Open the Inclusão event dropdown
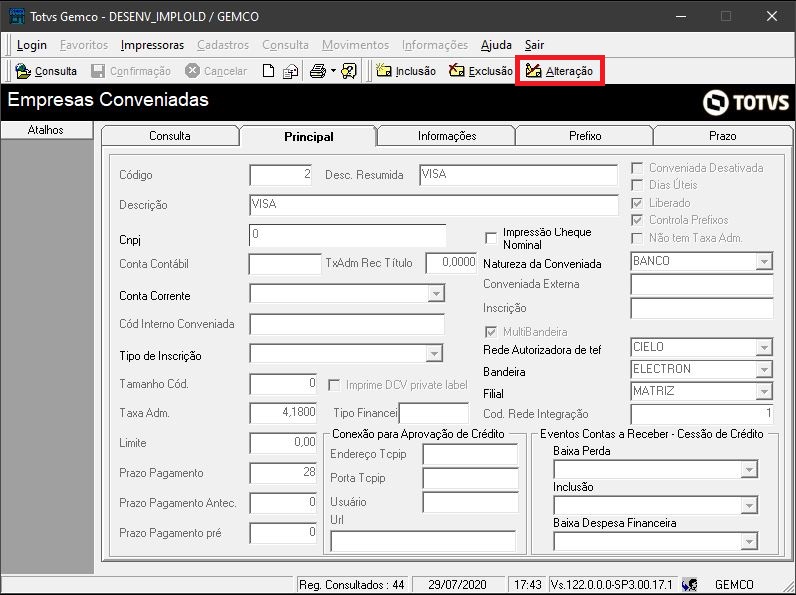The width and height of the screenshot is (796, 595). click(x=749, y=506)
